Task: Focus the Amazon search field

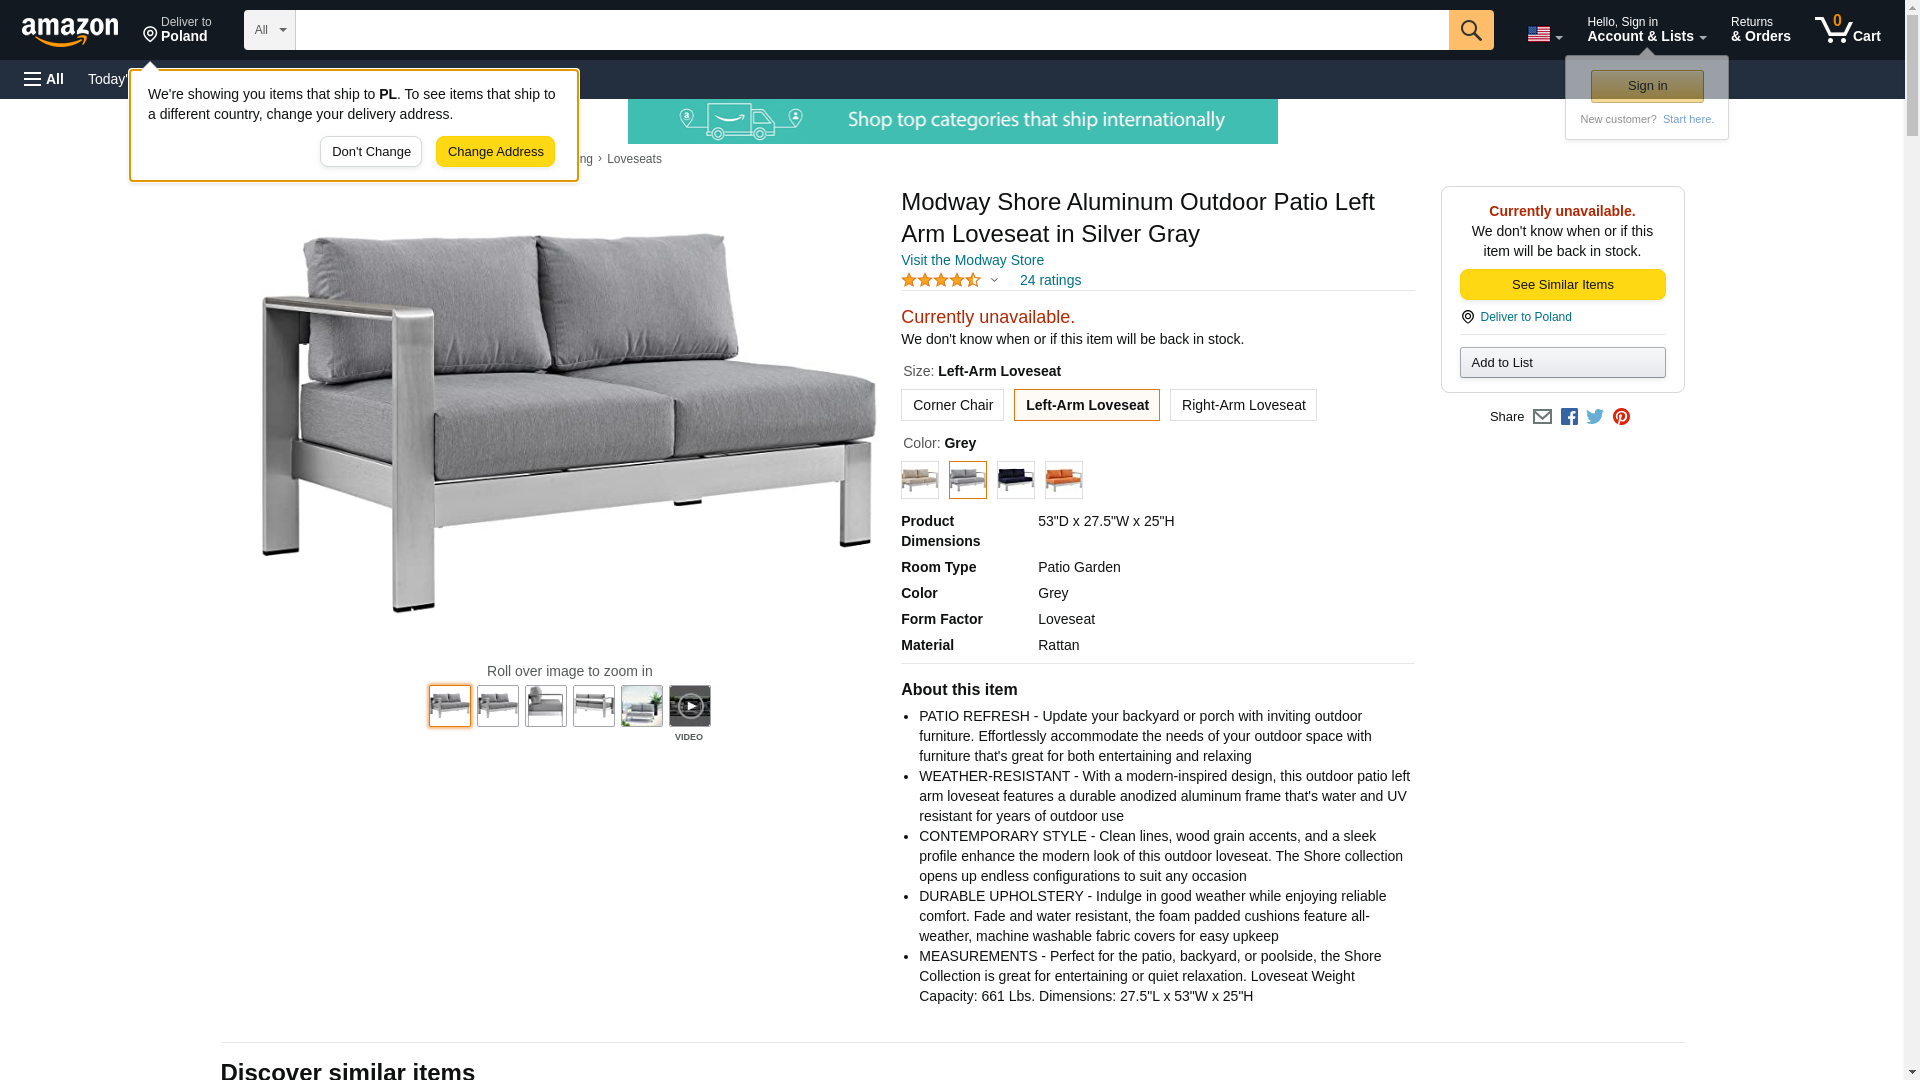Action: [x=872, y=30]
